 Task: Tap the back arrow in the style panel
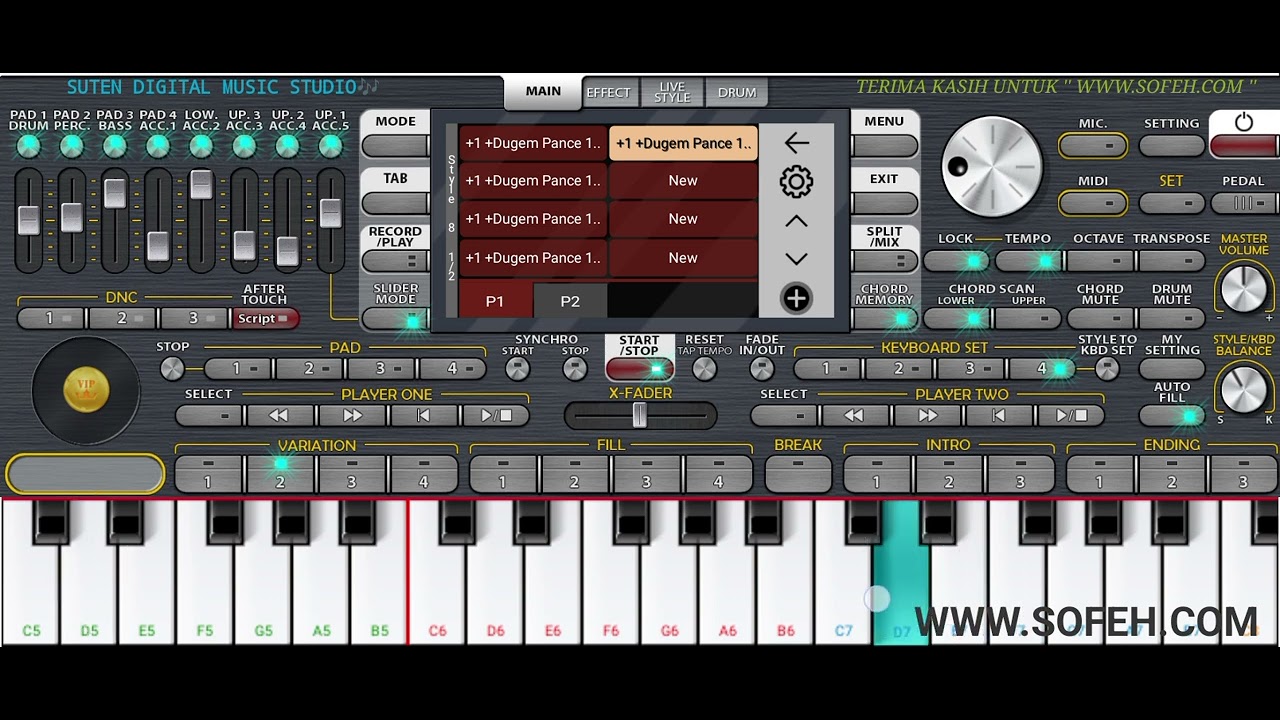[x=796, y=143]
